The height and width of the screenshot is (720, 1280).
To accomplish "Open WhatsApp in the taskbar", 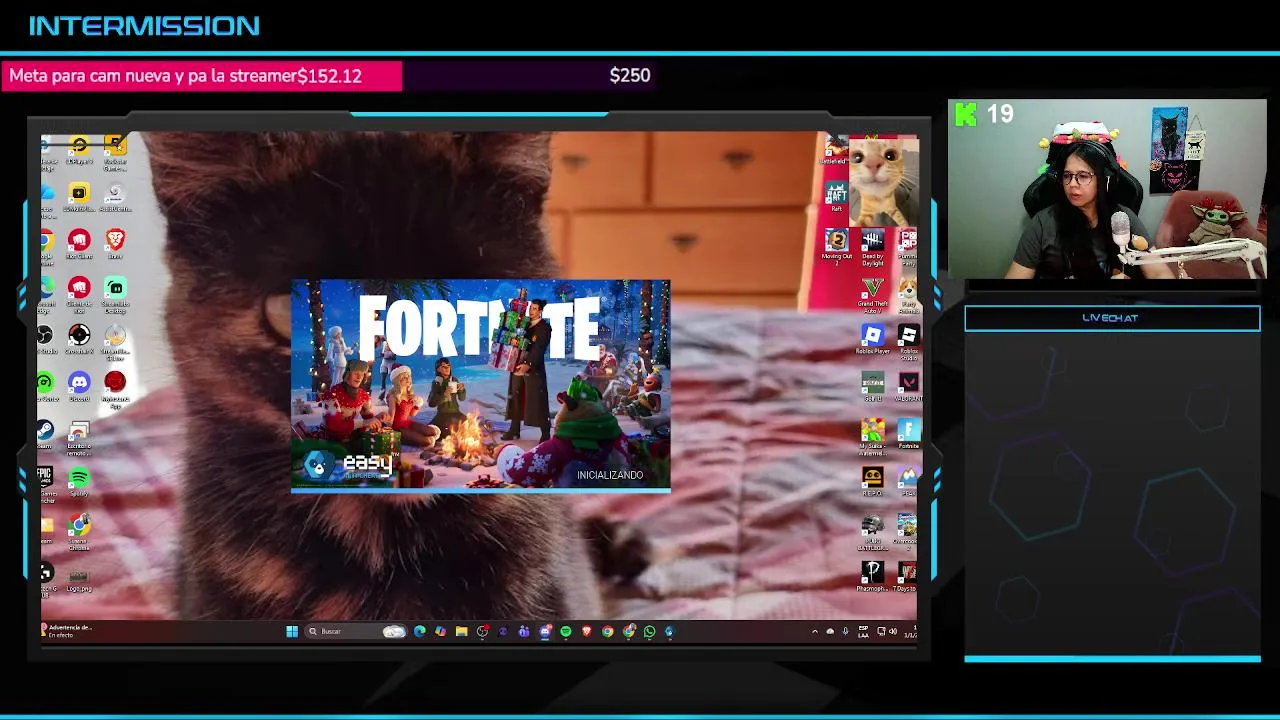I will [x=649, y=631].
